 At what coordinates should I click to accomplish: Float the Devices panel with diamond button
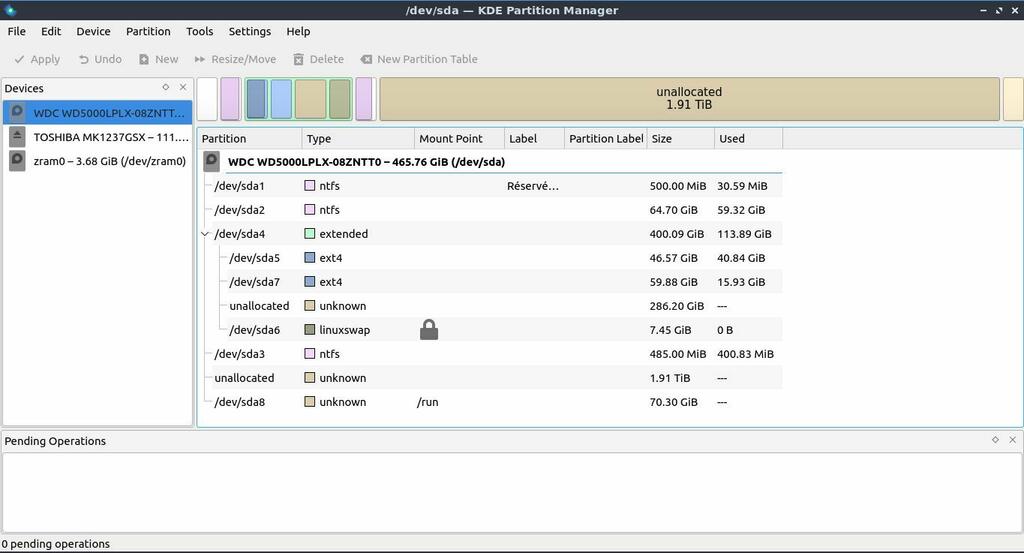[x=166, y=87]
